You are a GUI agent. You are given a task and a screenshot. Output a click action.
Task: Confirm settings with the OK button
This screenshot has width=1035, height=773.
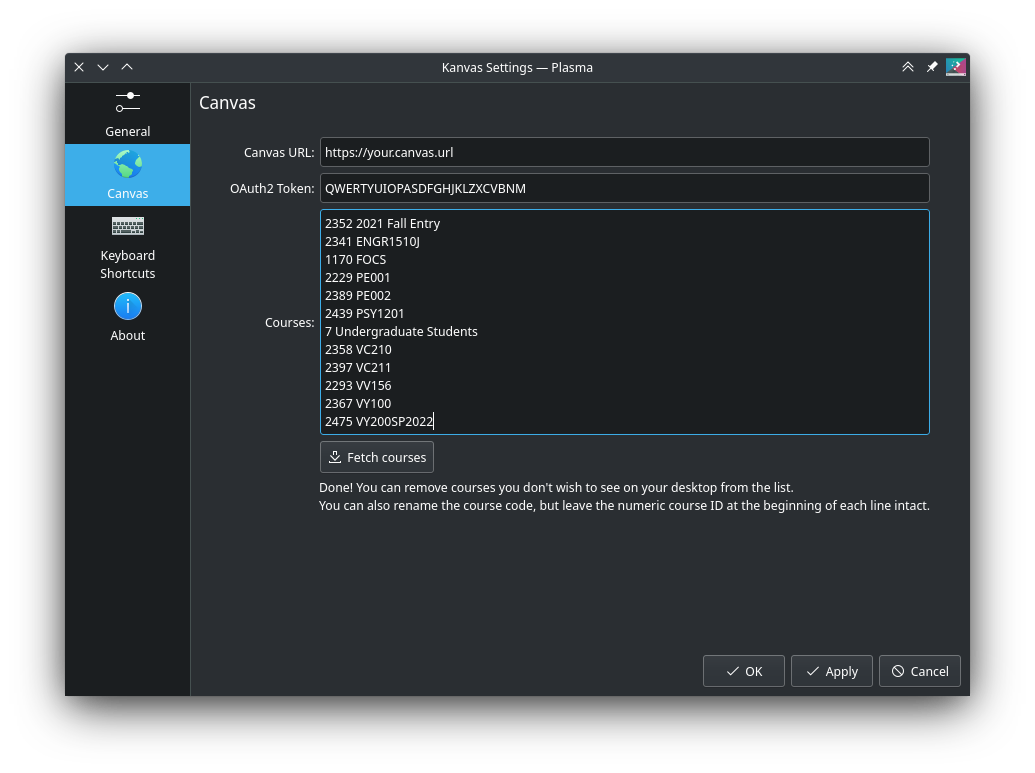[743, 671]
